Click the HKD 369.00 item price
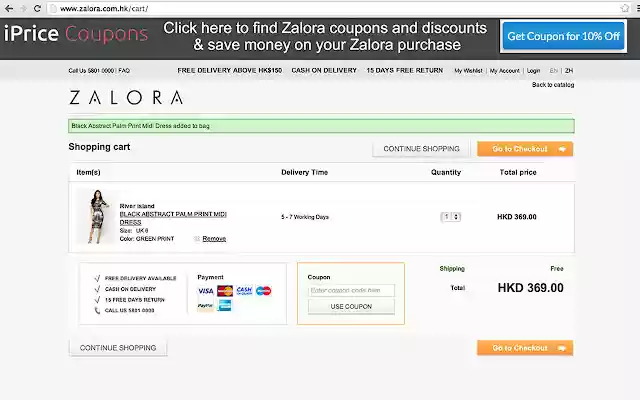This screenshot has height=400, width=640. tap(517, 217)
